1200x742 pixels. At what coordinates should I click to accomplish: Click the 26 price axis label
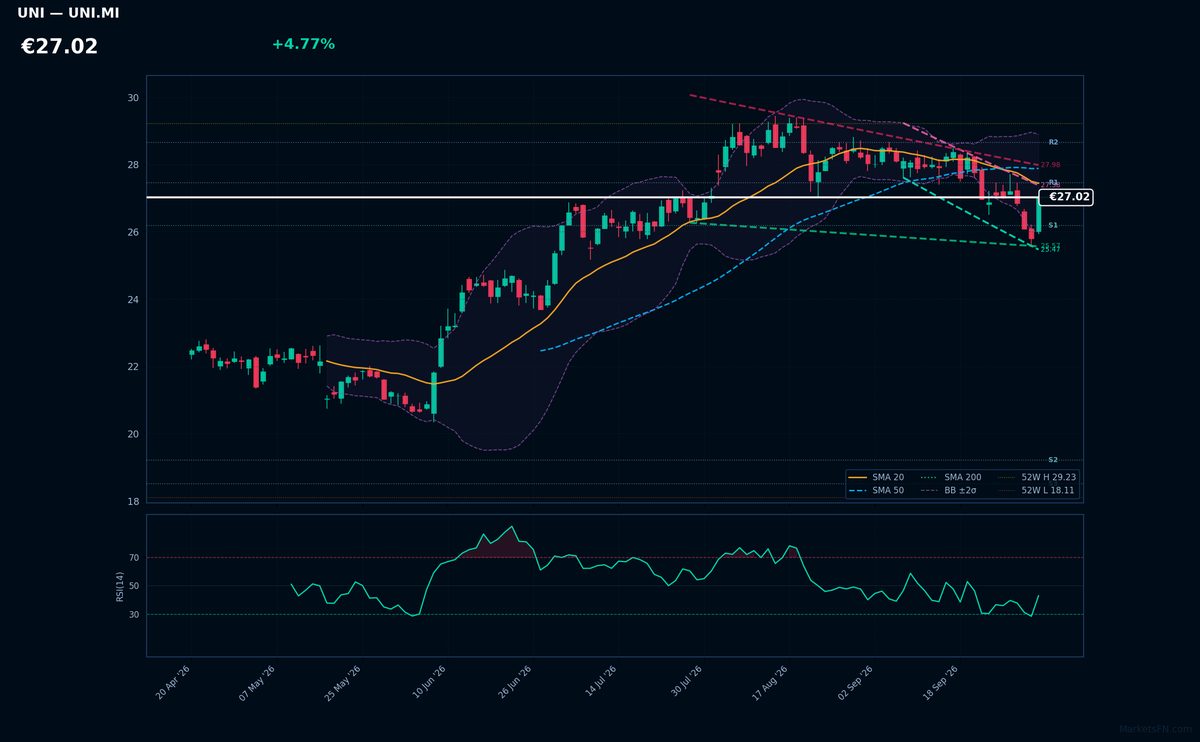click(x=133, y=232)
